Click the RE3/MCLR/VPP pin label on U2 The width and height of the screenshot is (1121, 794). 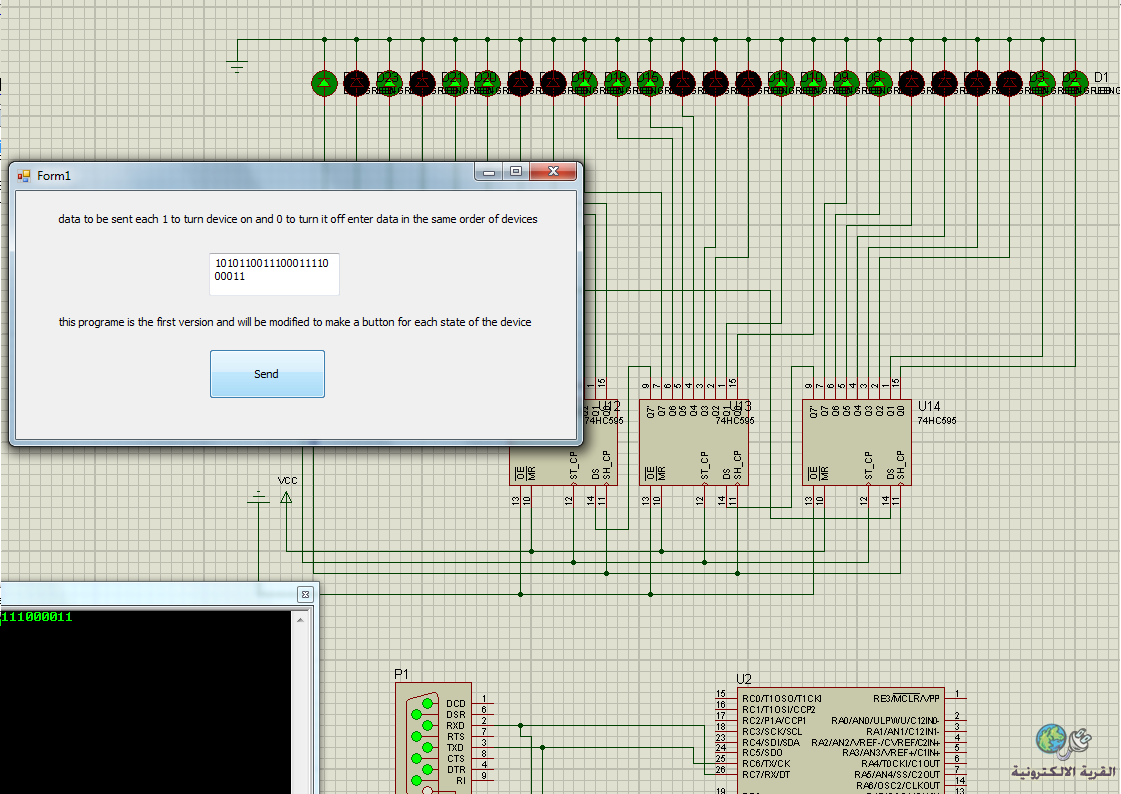(906, 698)
